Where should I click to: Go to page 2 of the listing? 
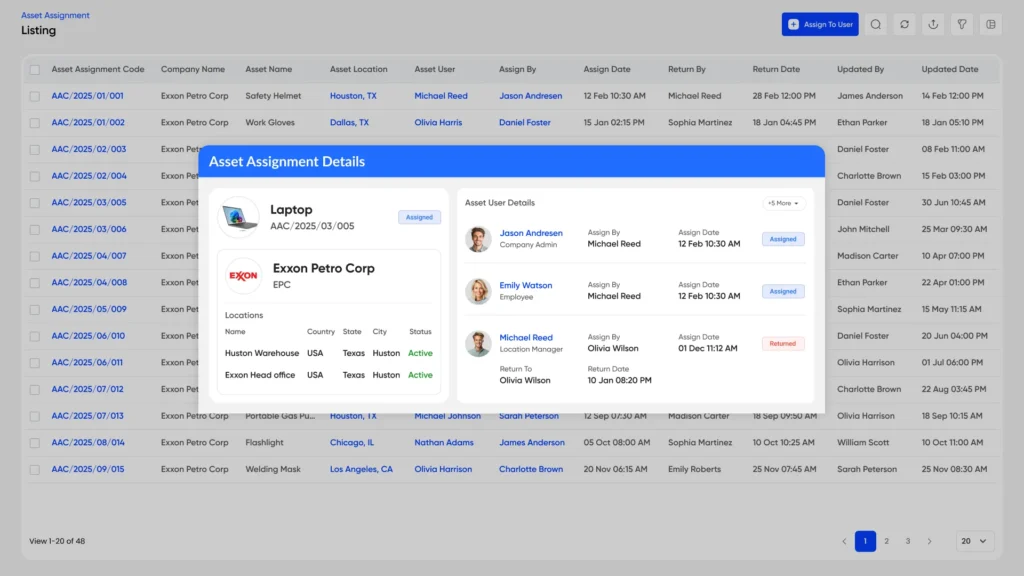point(886,541)
